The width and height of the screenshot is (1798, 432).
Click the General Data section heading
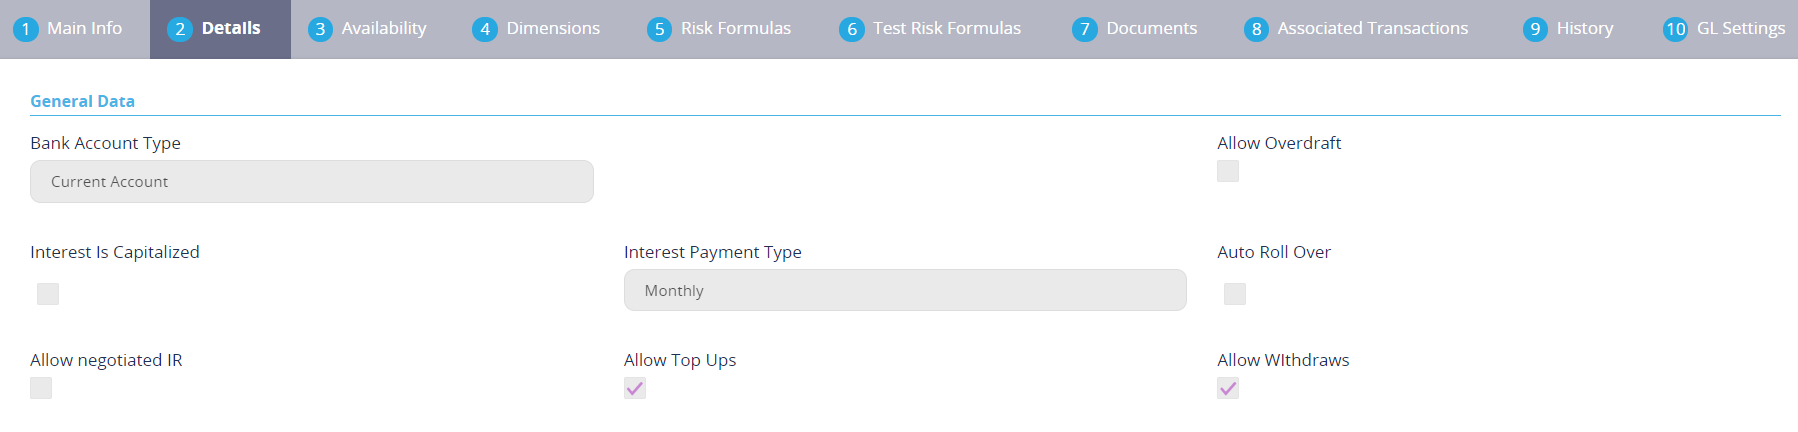click(x=82, y=101)
